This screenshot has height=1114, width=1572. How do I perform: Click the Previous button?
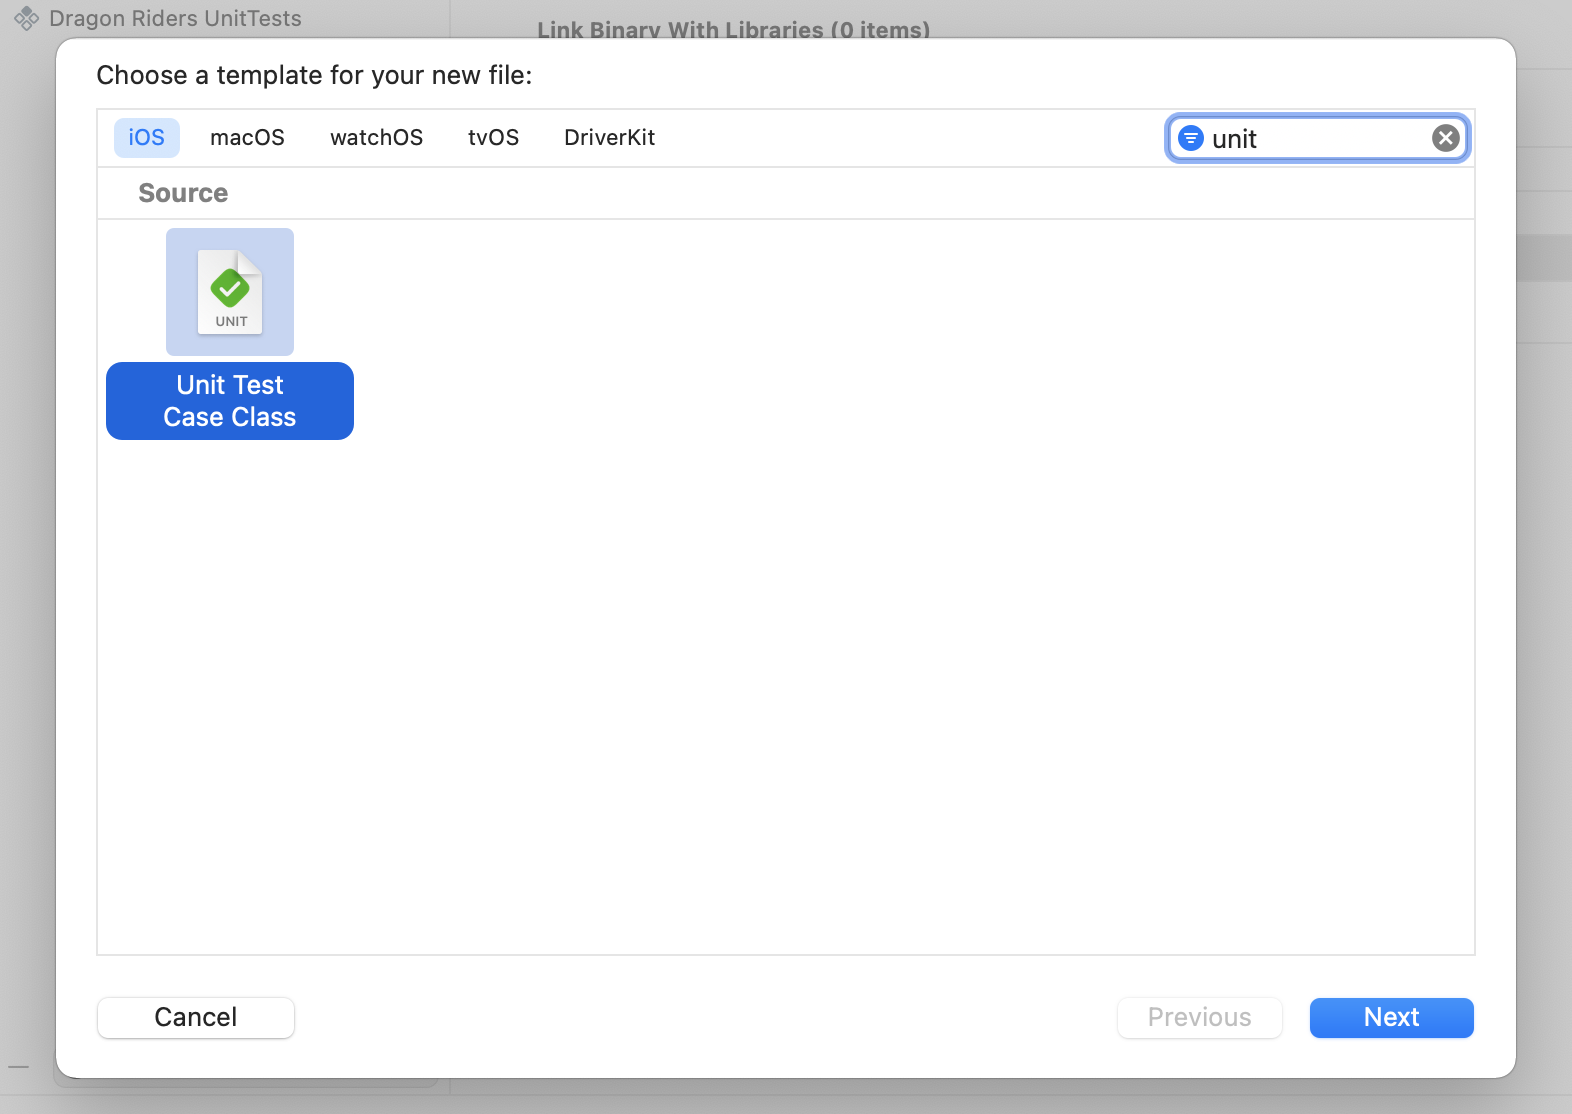click(x=1200, y=1018)
